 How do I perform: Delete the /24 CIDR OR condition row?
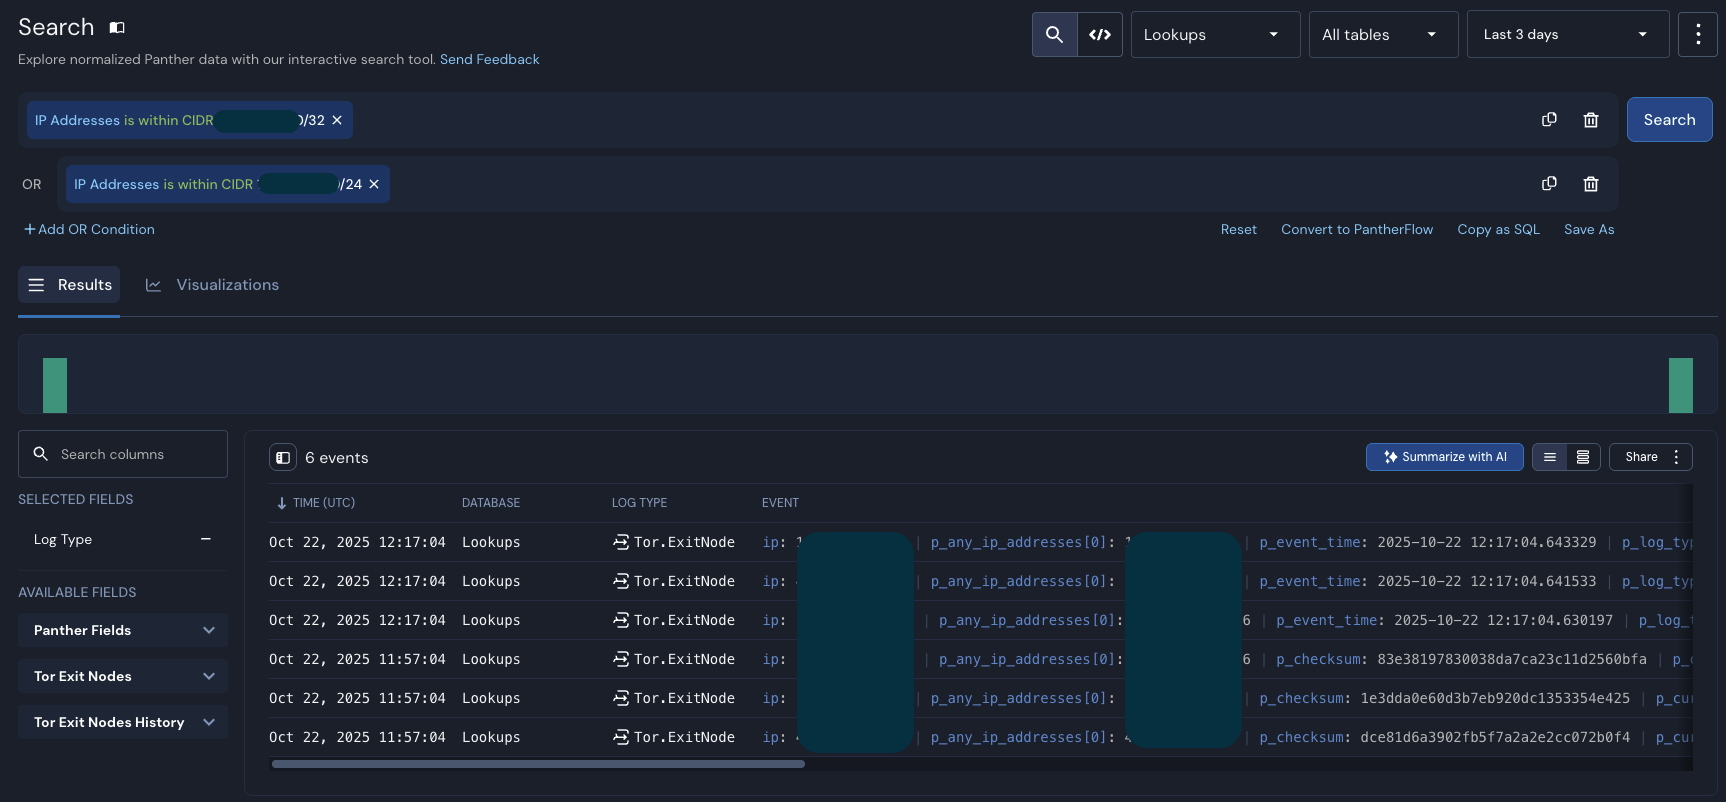[x=1591, y=184]
